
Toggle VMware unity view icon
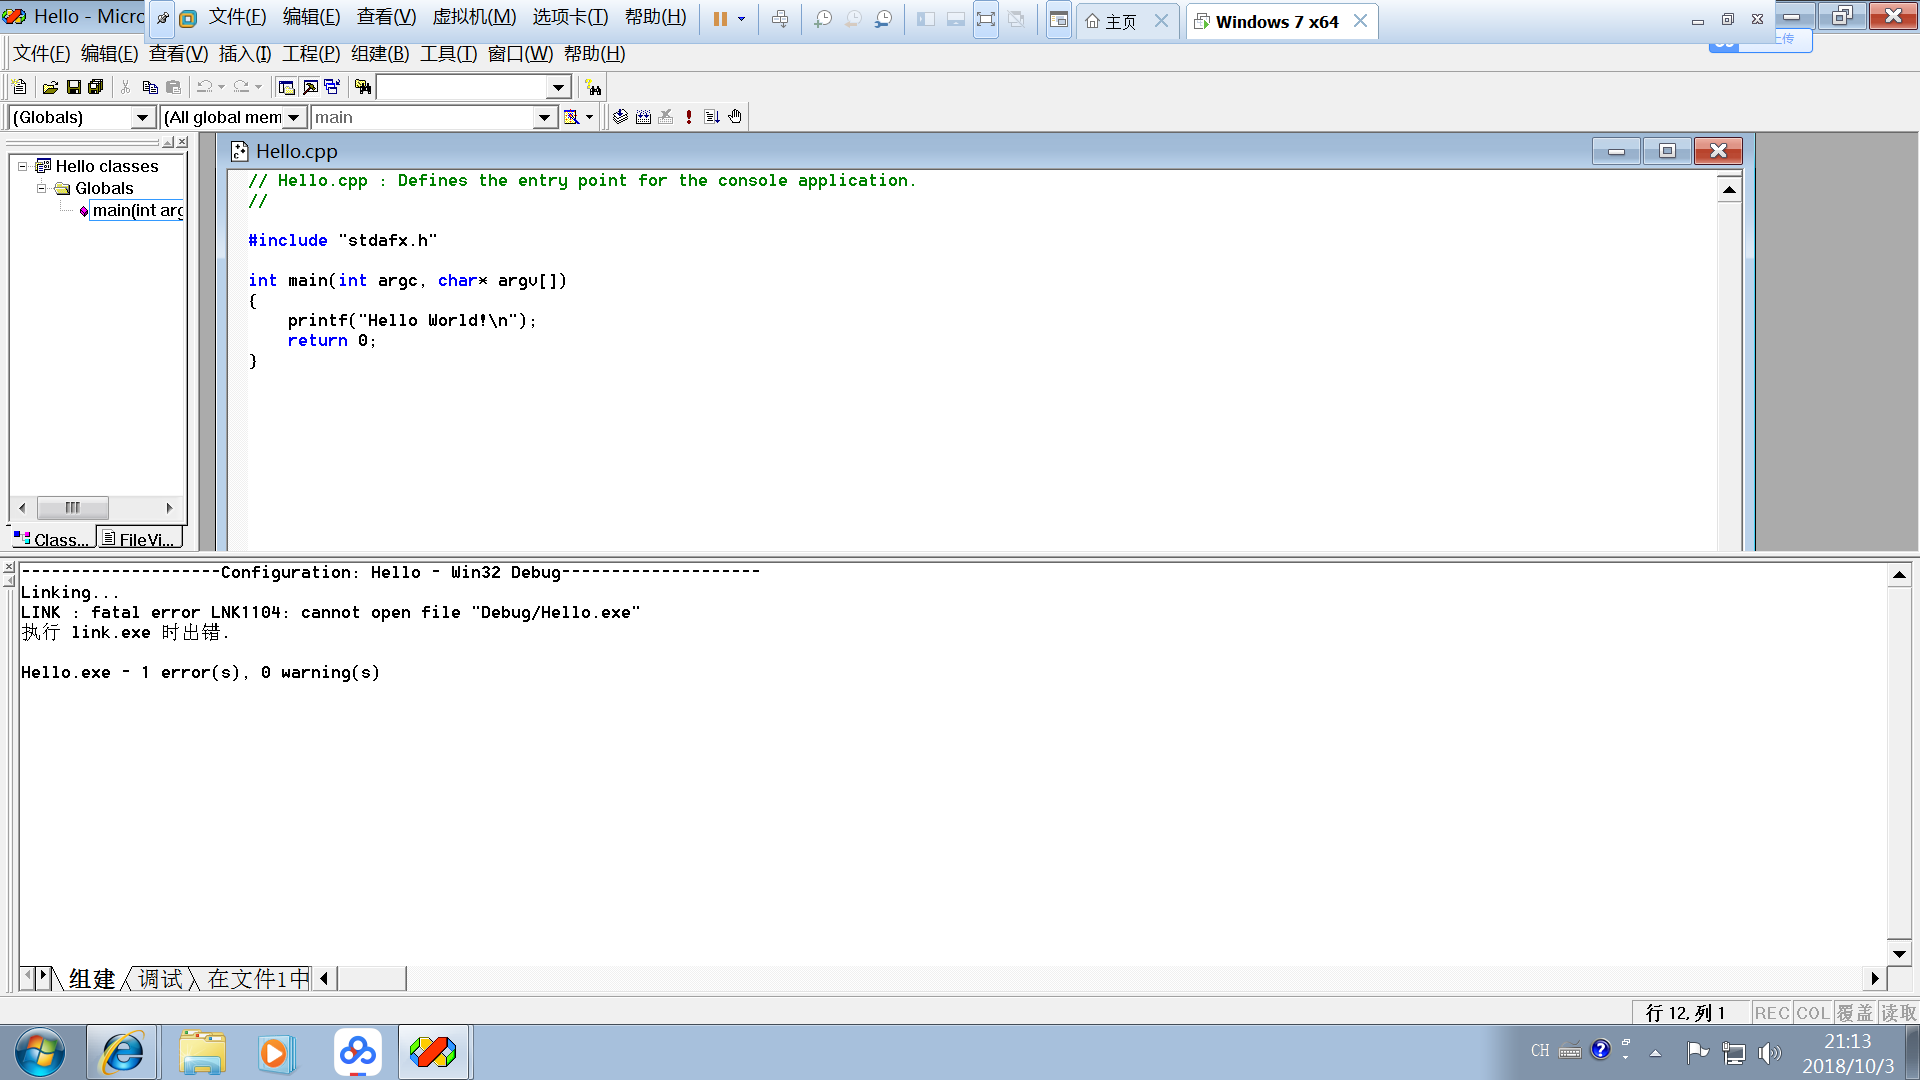(1016, 19)
